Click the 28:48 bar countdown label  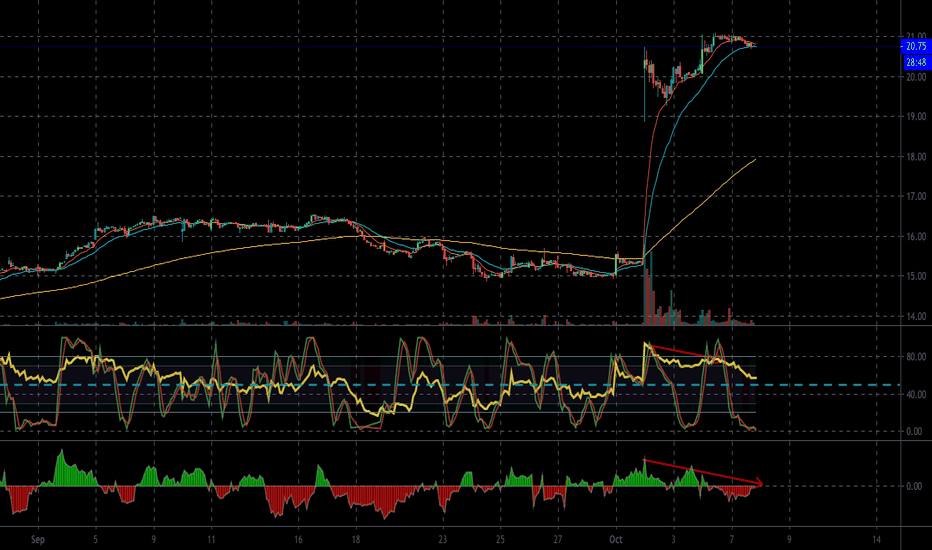click(916, 62)
